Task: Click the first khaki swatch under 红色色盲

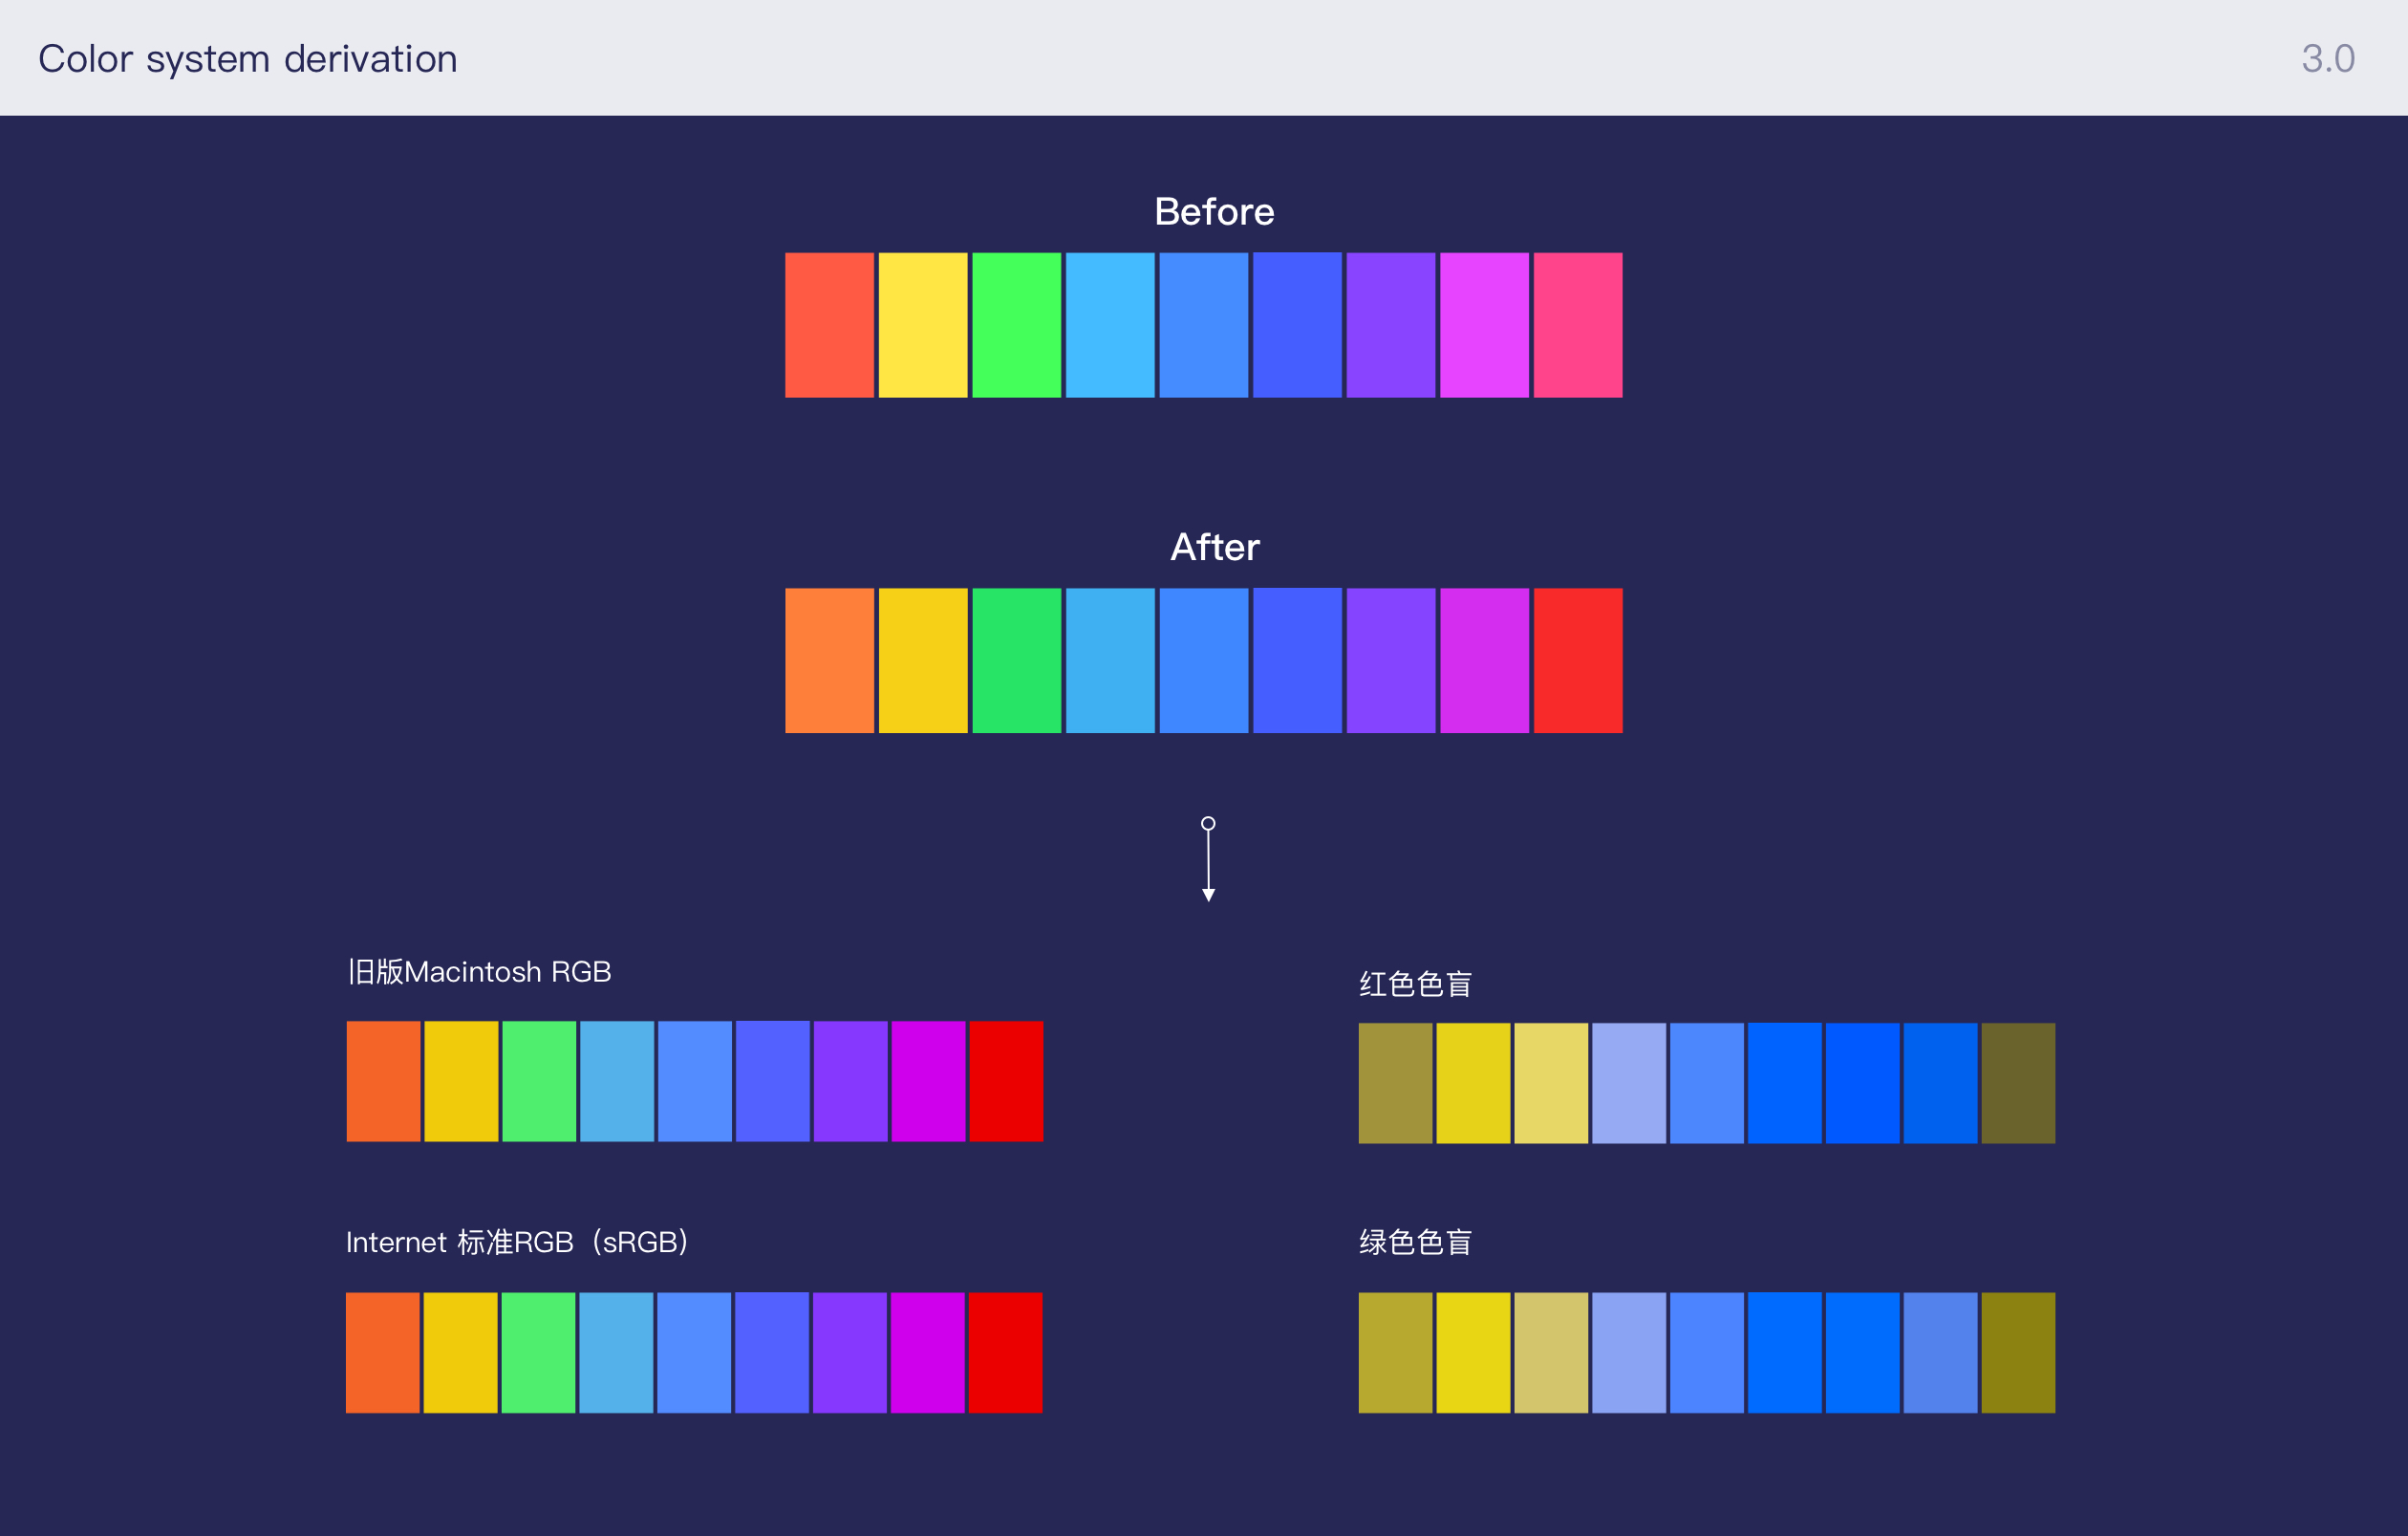Action: click(x=1395, y=1083)
